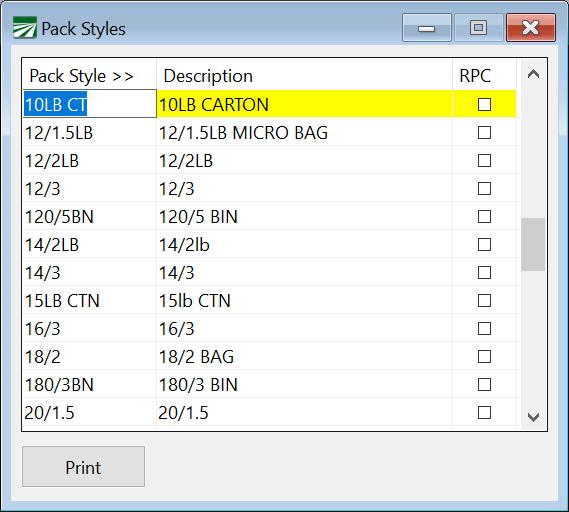Toggle RPC checkbox for 10LB CARTON
This screenshot has width=569, height=512.
tap(484, 105)
